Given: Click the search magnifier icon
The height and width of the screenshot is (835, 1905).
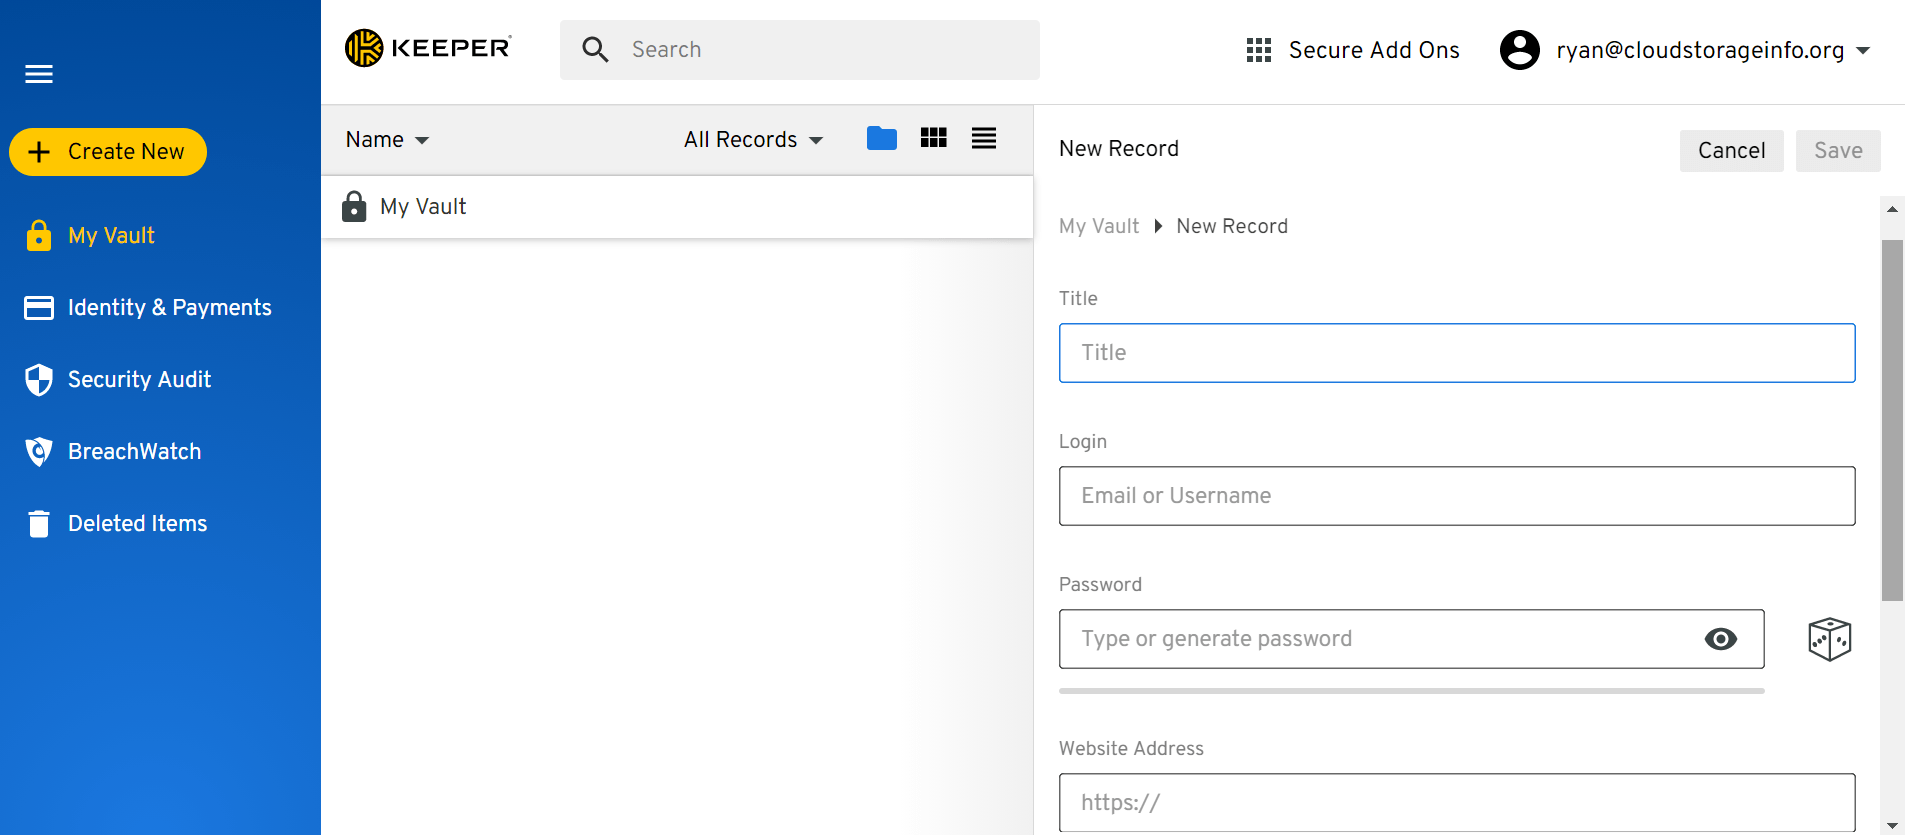Looking at the screenshot, I should [x=595, y=50].
